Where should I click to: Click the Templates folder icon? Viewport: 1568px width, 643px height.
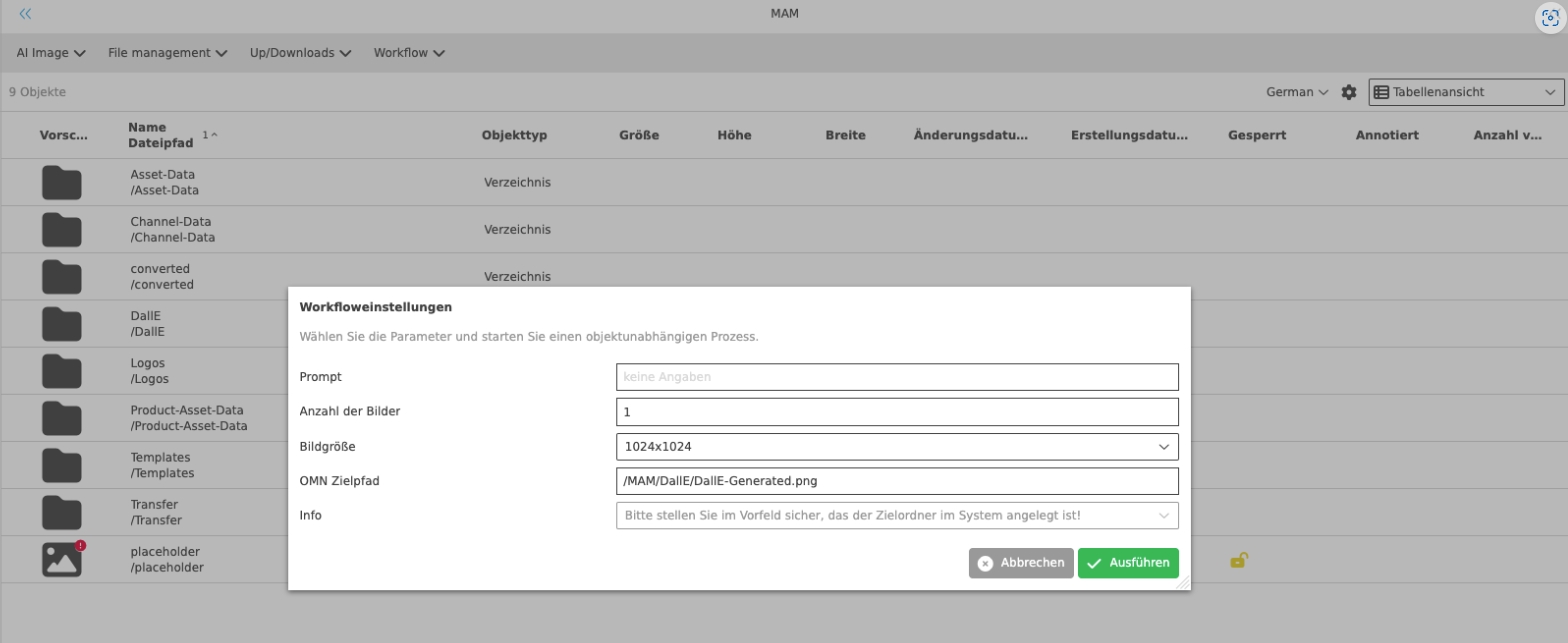(62, 465)
